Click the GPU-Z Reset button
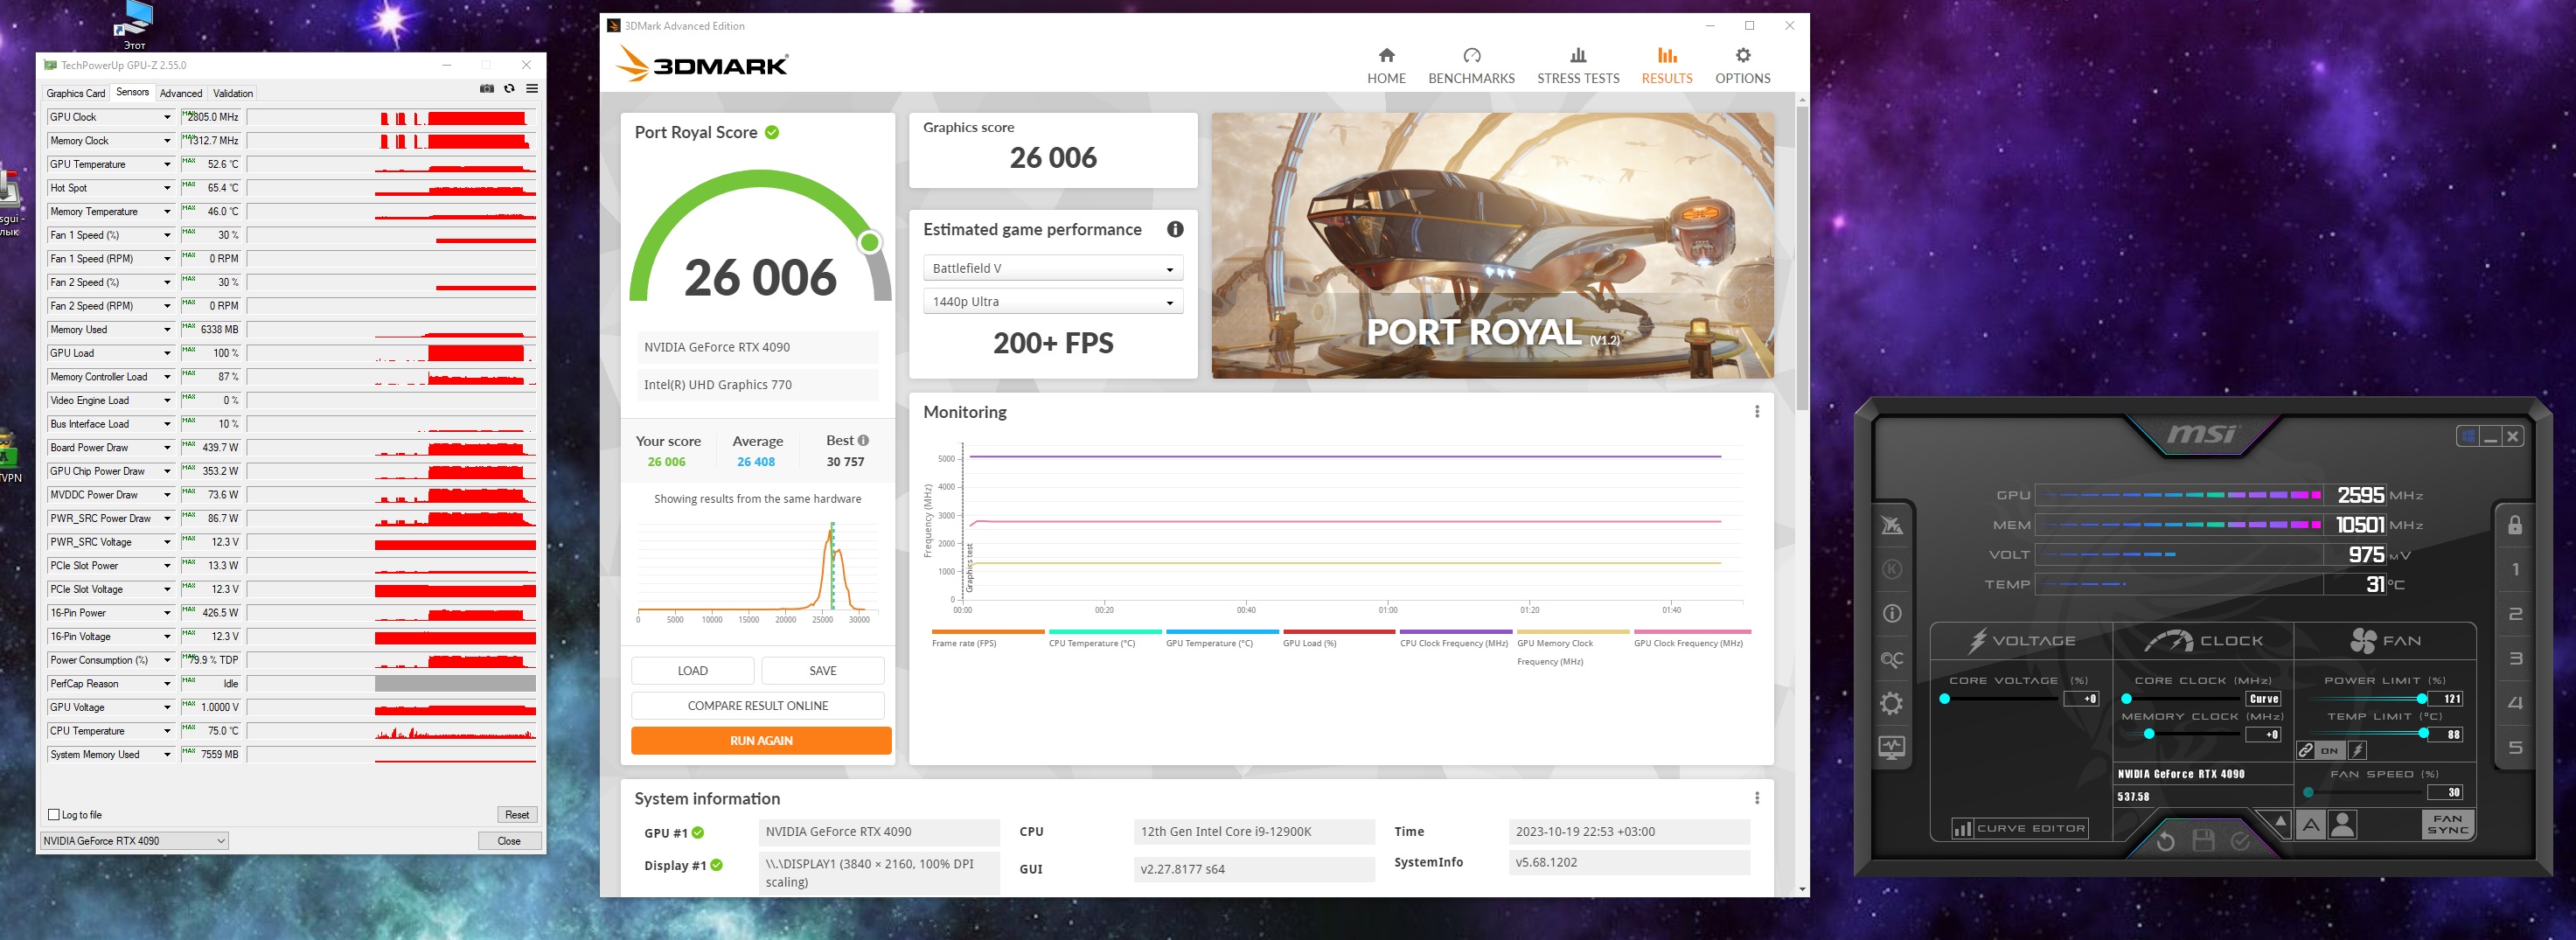The height and width of the screenshot is (940, 2576). (517, 815)
